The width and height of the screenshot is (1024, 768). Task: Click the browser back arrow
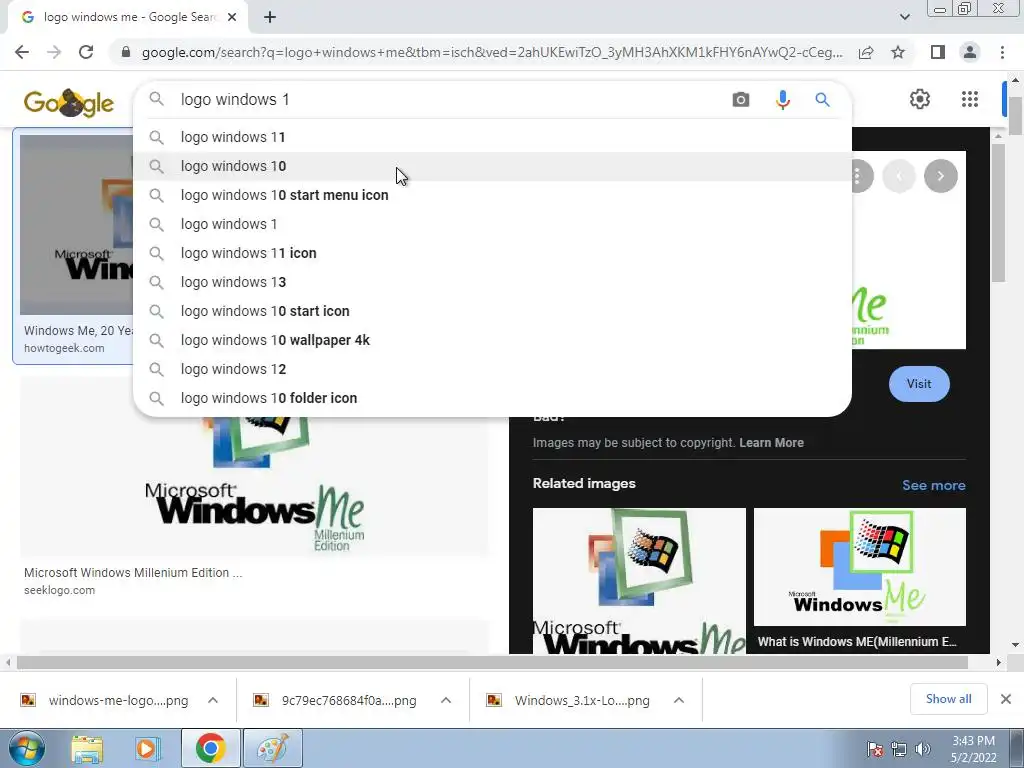point(22,52)
